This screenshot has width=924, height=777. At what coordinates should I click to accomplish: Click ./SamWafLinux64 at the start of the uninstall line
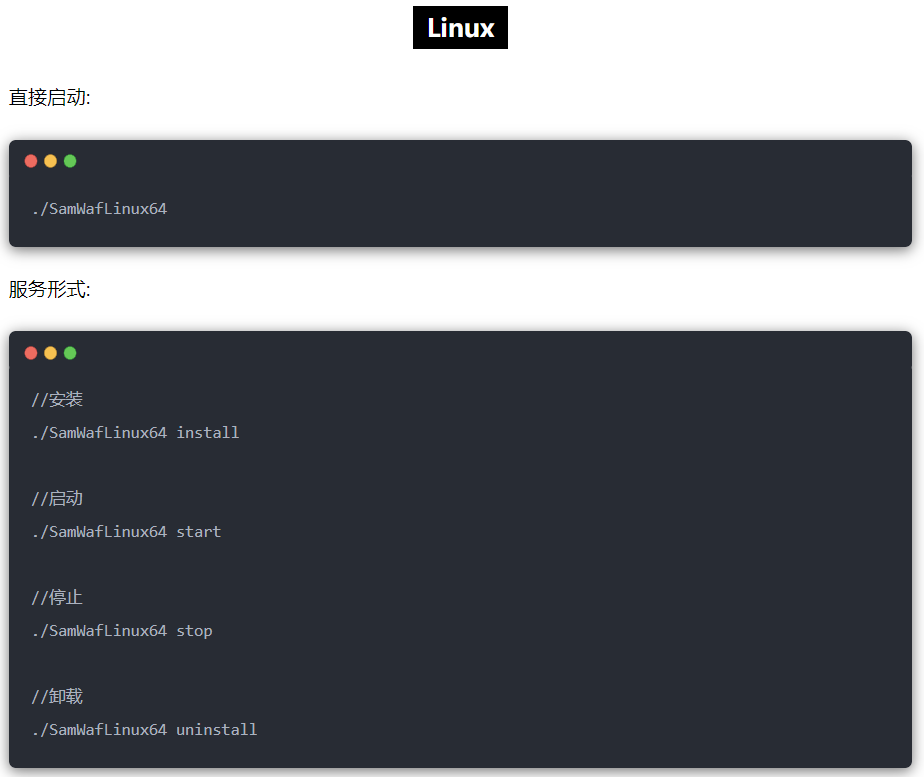[99, 730]
